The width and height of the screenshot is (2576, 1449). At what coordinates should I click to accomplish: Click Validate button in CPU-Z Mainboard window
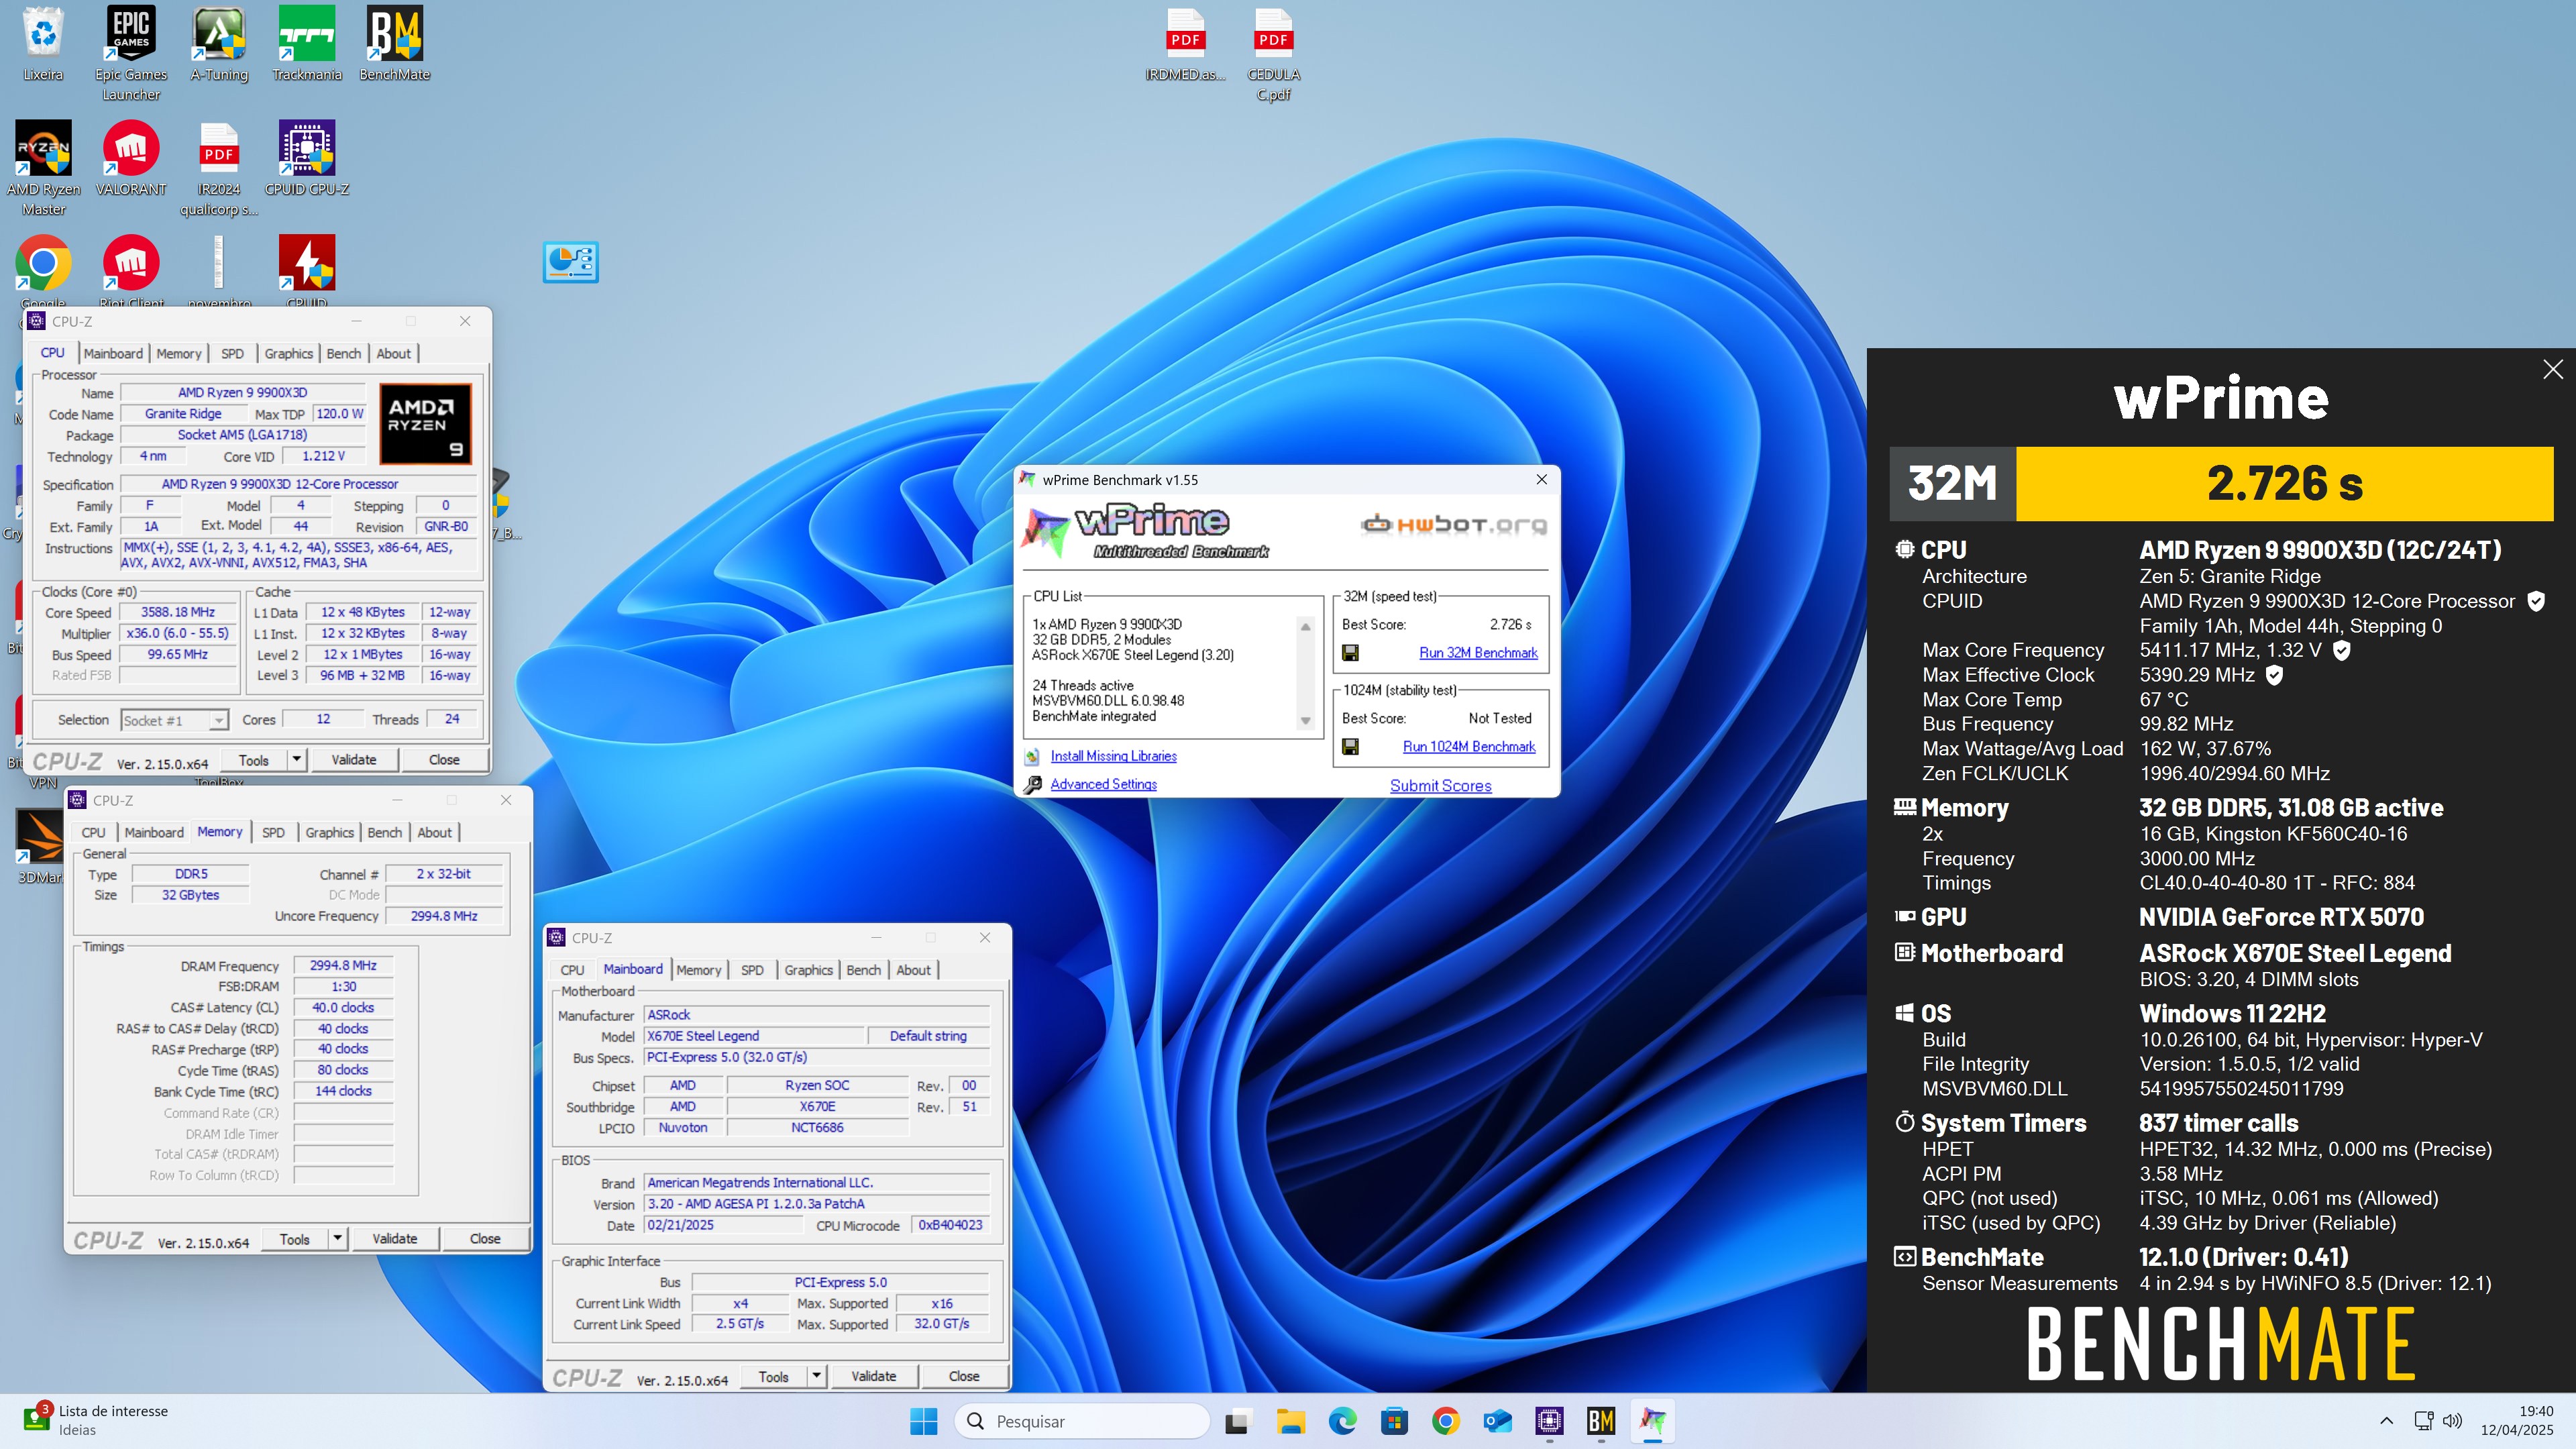coord(873,1376)
